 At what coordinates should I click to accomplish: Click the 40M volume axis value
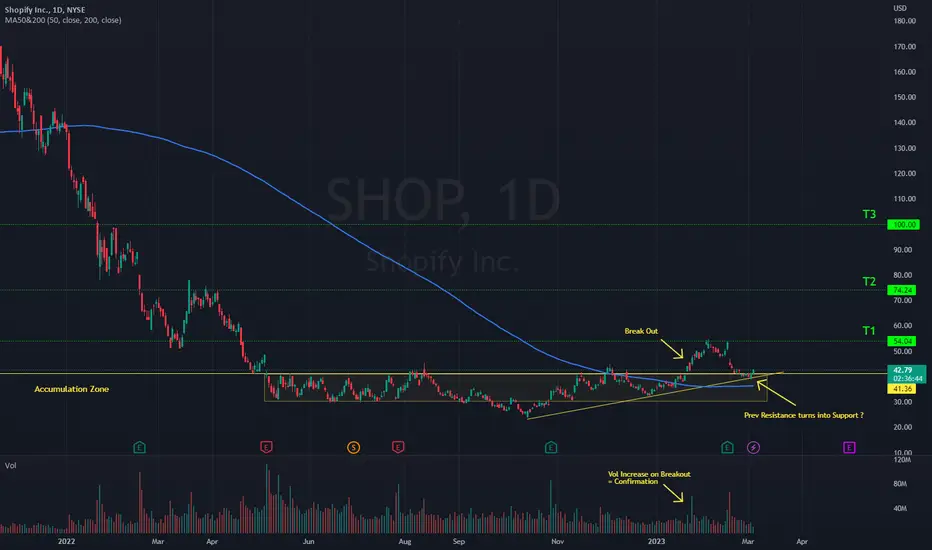[x=900, y=508]
